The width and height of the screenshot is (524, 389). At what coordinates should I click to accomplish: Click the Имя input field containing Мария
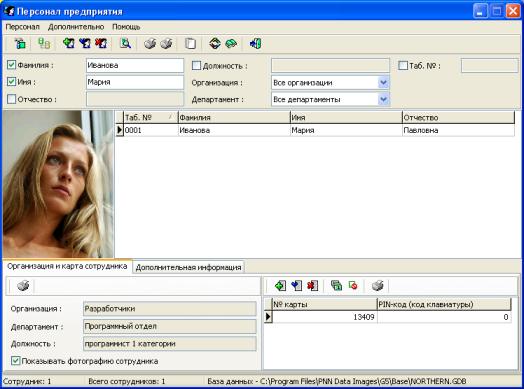[x=135, y=82]
